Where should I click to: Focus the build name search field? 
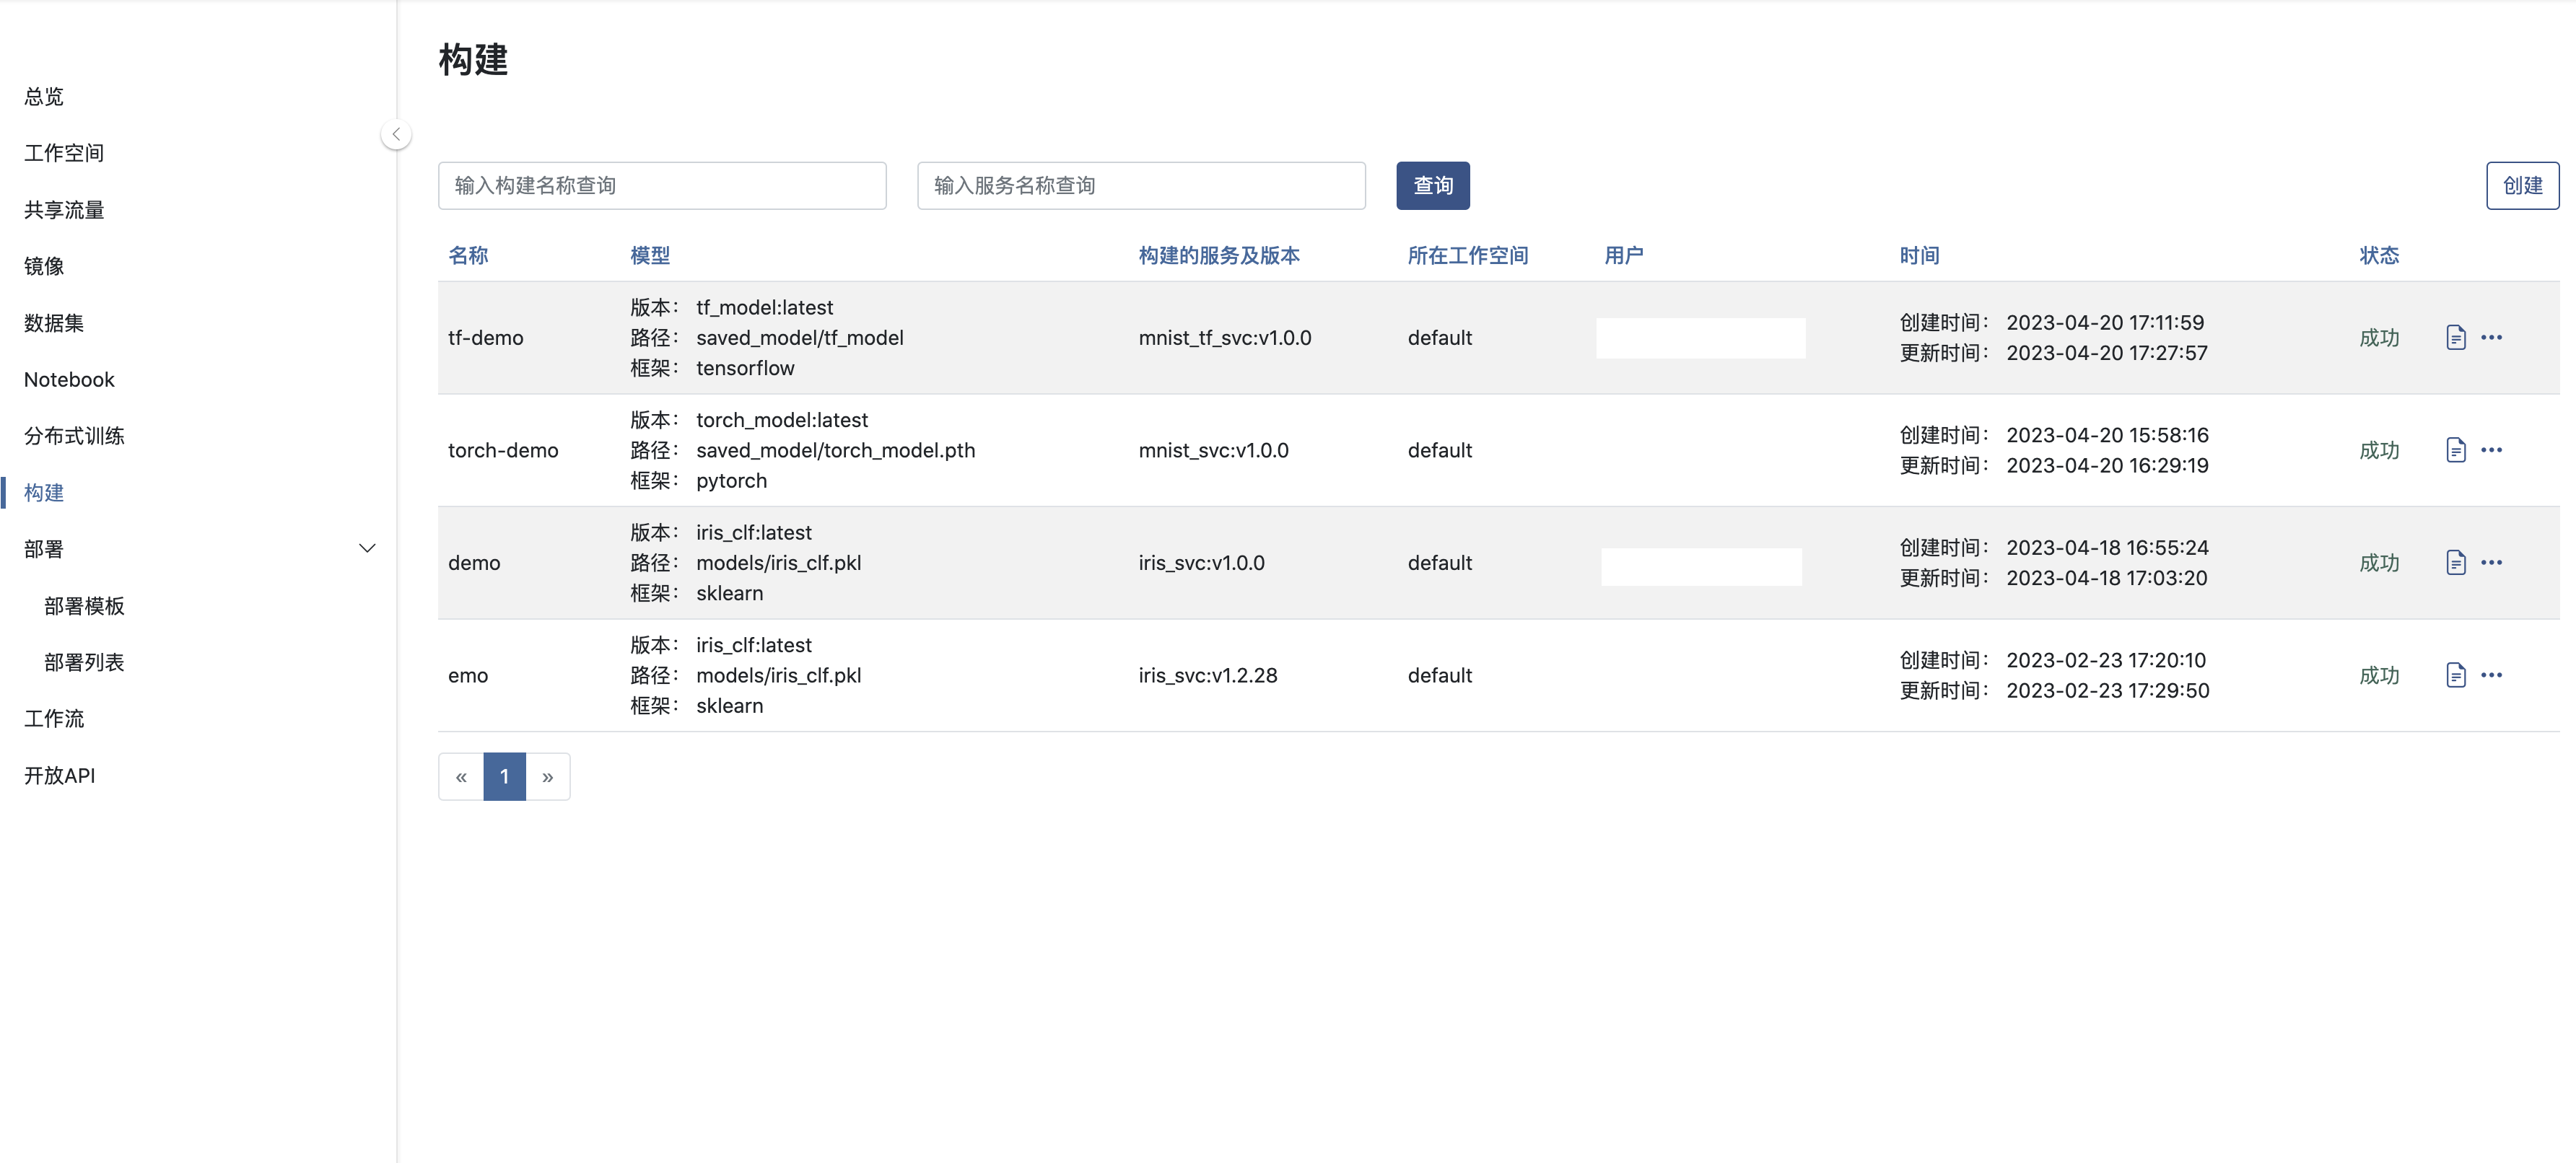(x=661, y=185)
